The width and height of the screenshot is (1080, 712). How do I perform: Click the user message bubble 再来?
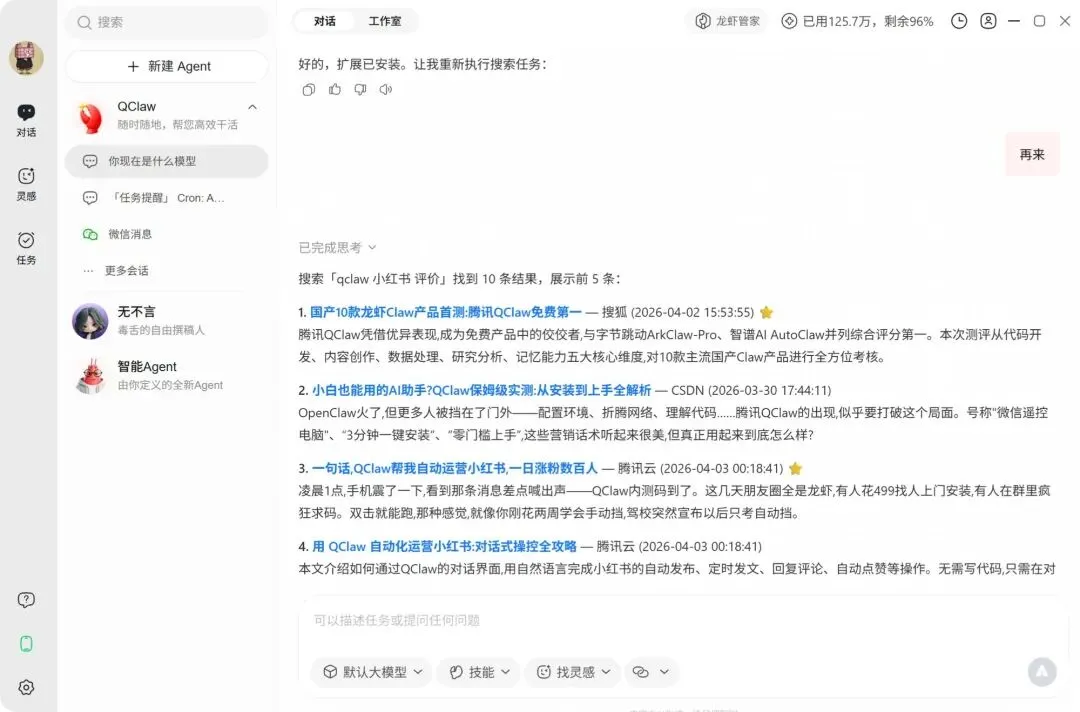[x=1032, y=154]
